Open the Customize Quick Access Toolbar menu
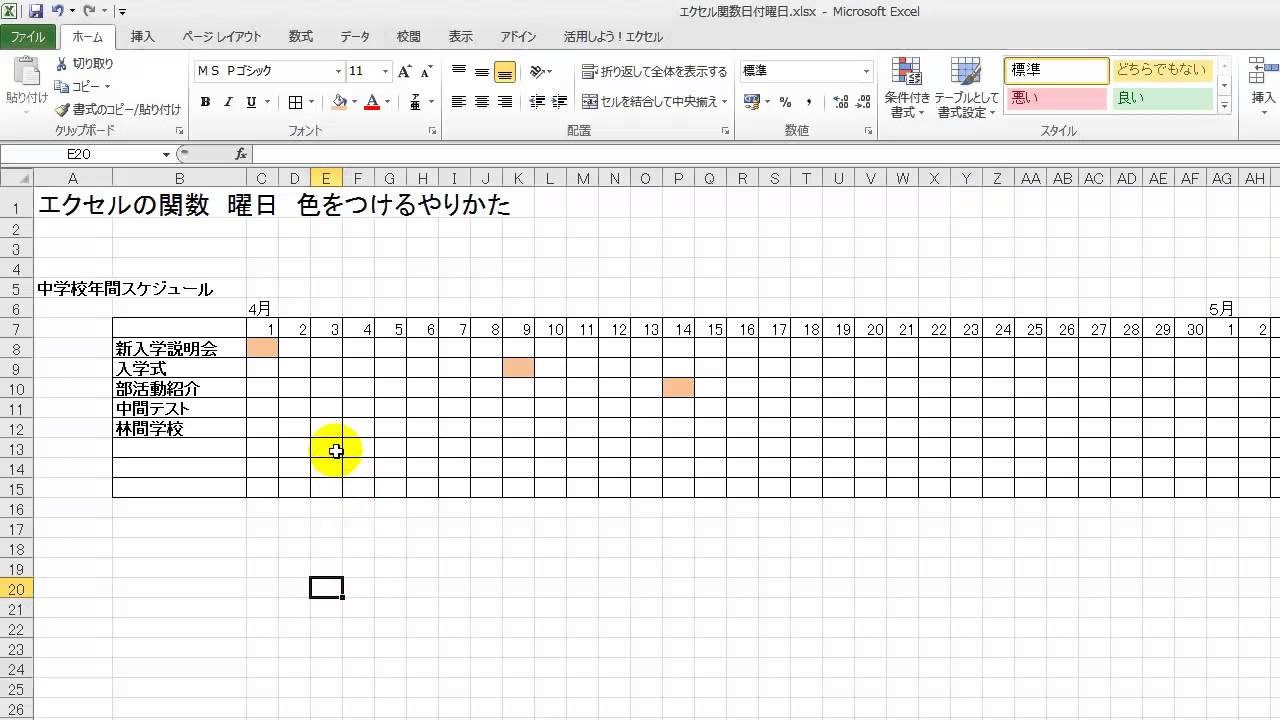 tap(122, 12)
